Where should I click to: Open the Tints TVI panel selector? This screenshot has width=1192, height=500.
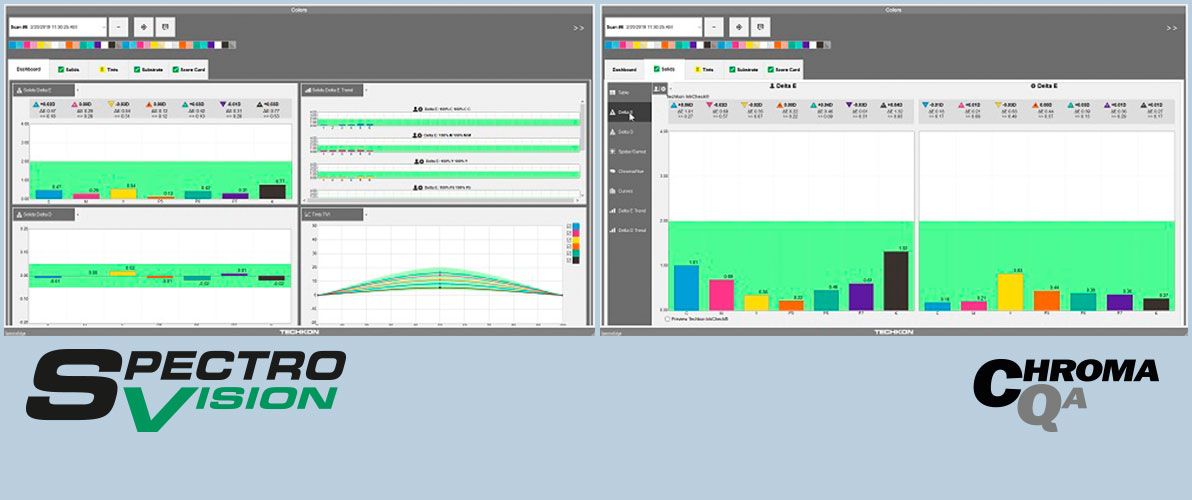point(334,215)
